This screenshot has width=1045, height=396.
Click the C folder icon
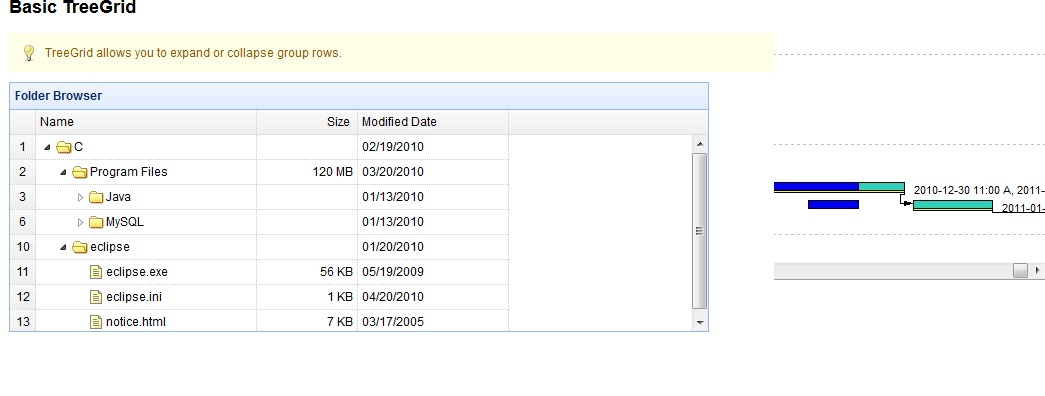coord(64,147)
